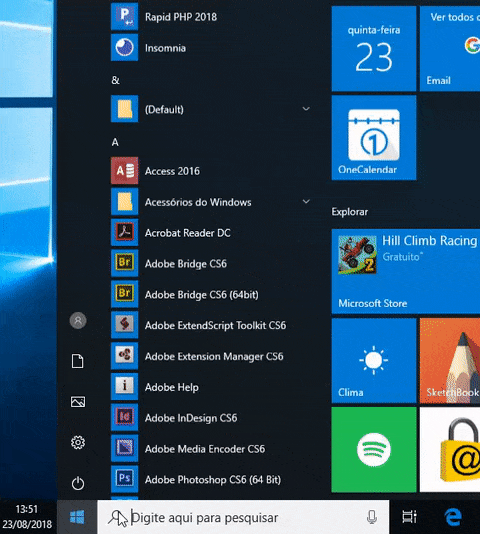Open Documents icon in Start sidebar
The image size is (480, 534).
78,361
